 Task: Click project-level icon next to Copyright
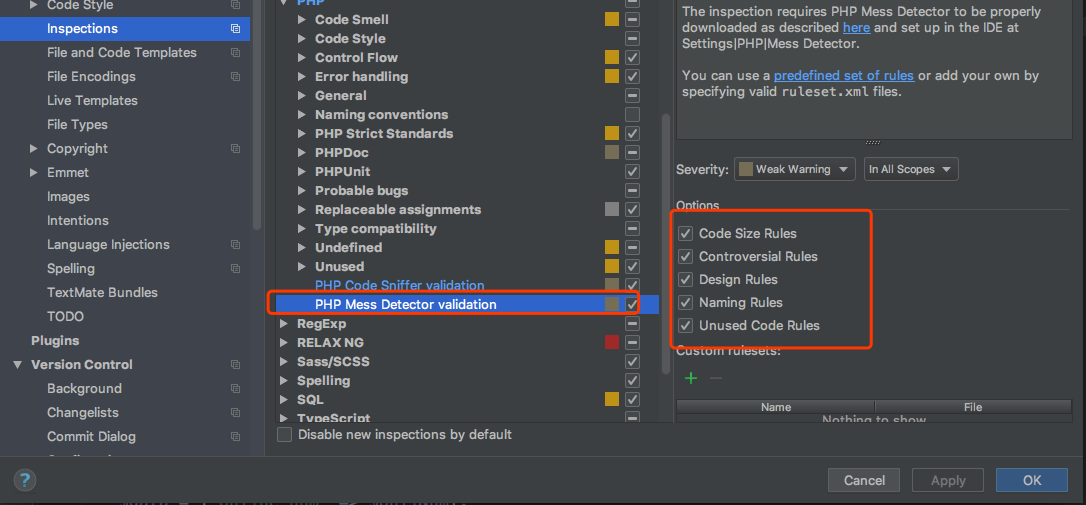pos(235,148)
